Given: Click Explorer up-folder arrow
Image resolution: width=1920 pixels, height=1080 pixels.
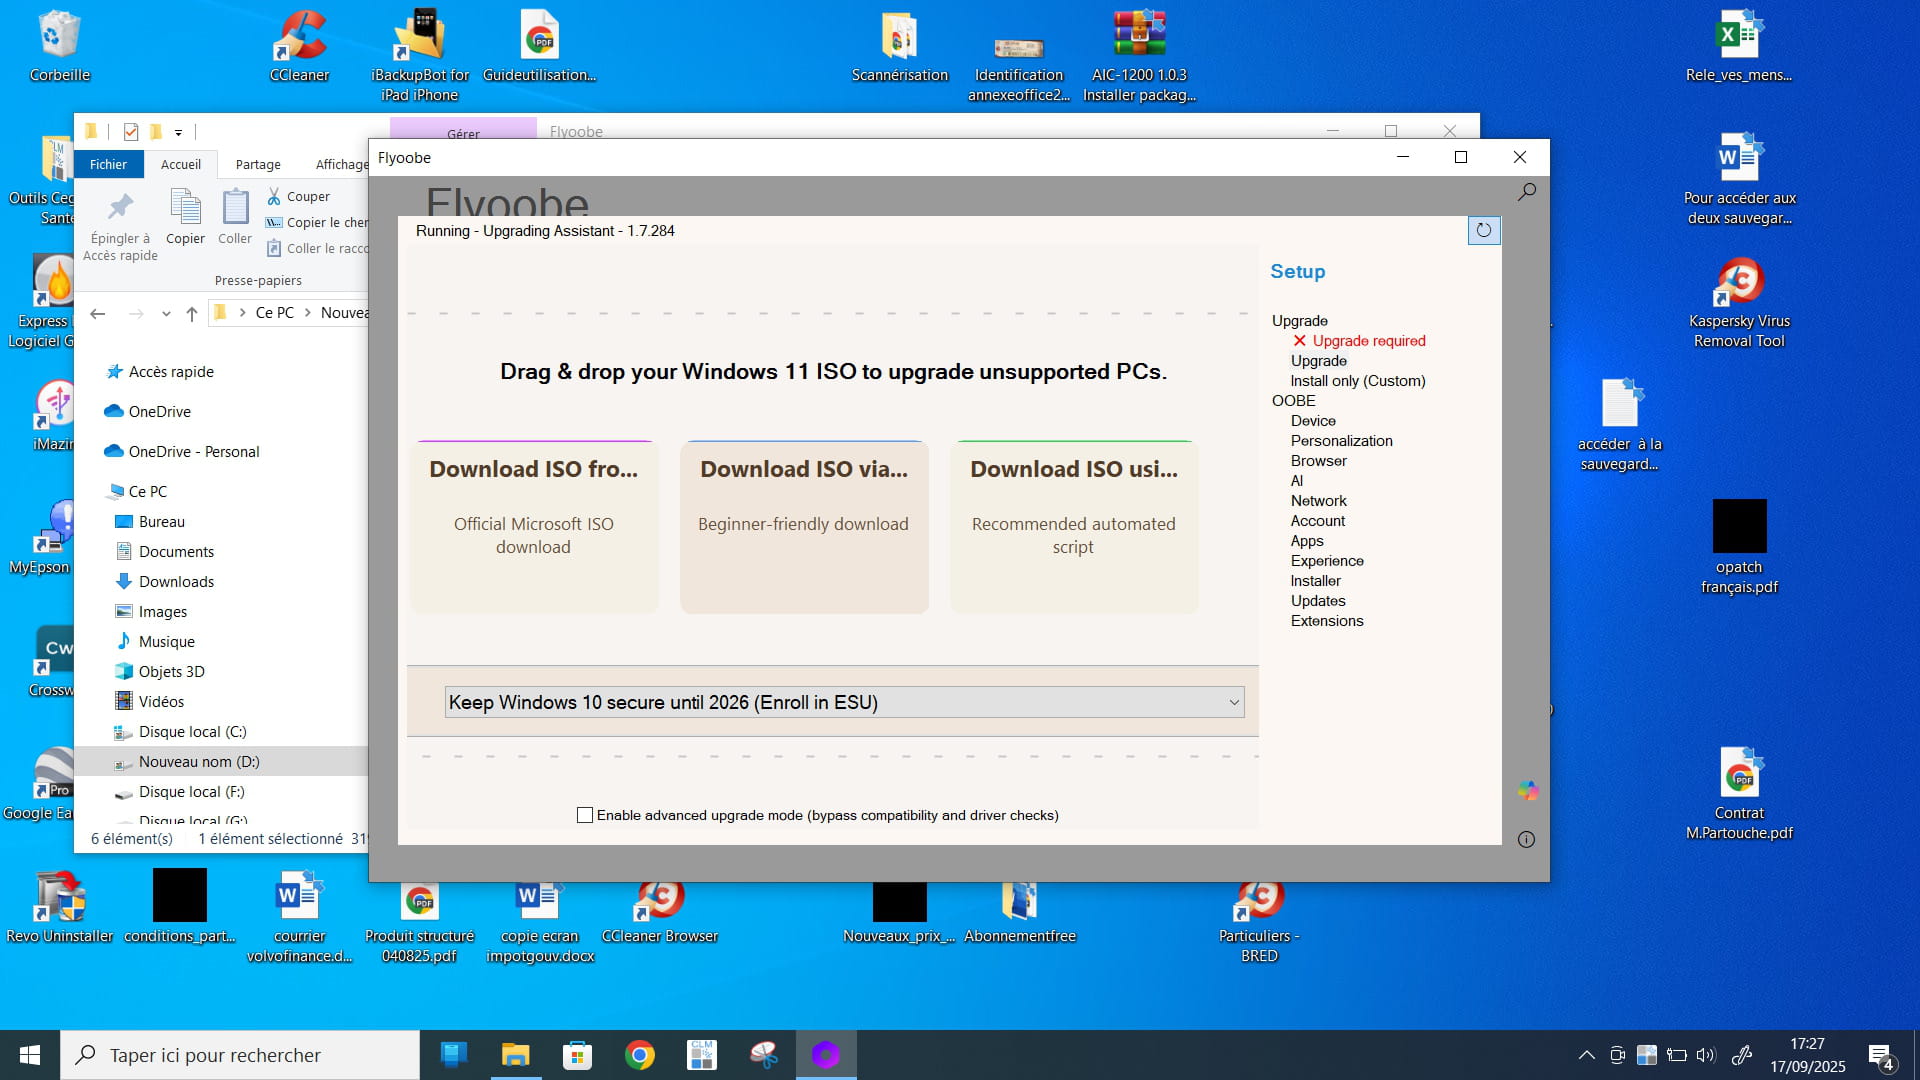Looking at the screenshot, I should (191, 313).
